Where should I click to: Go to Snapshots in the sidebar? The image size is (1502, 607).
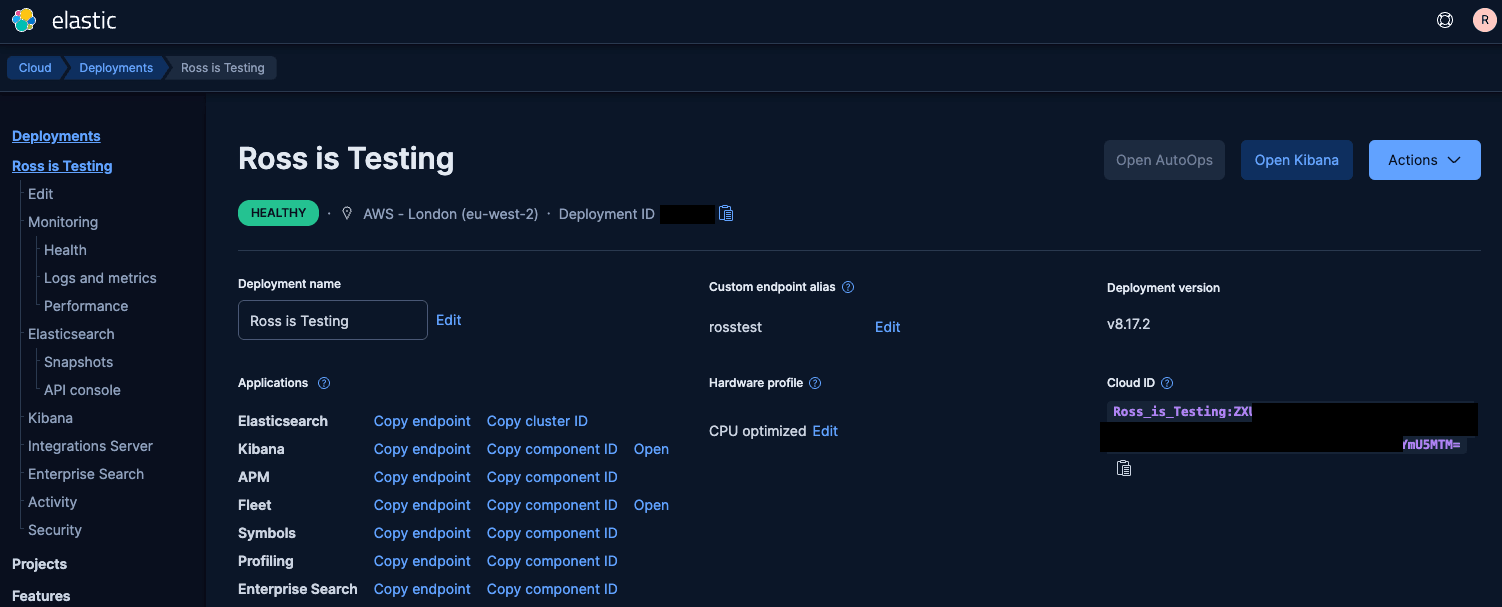click(x=78, y=361)
